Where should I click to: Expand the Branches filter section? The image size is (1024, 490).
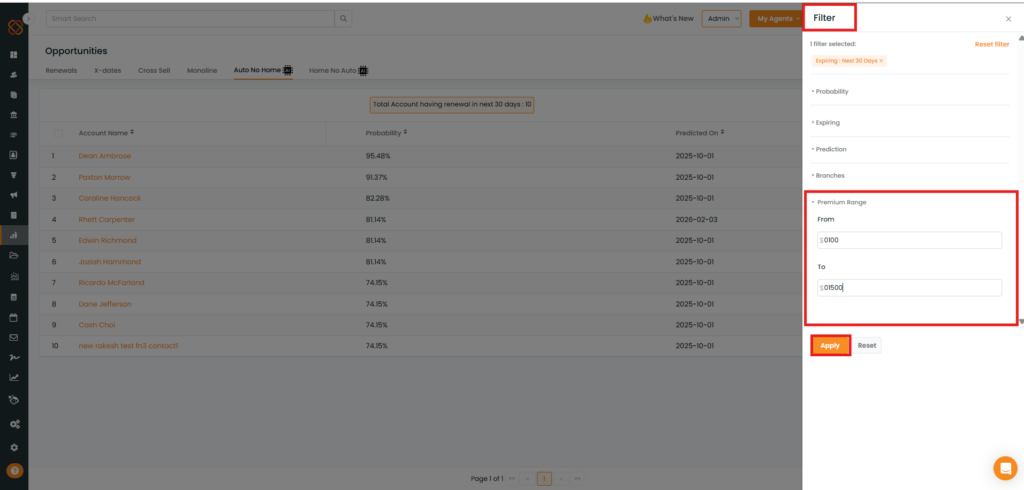(830, 176)
